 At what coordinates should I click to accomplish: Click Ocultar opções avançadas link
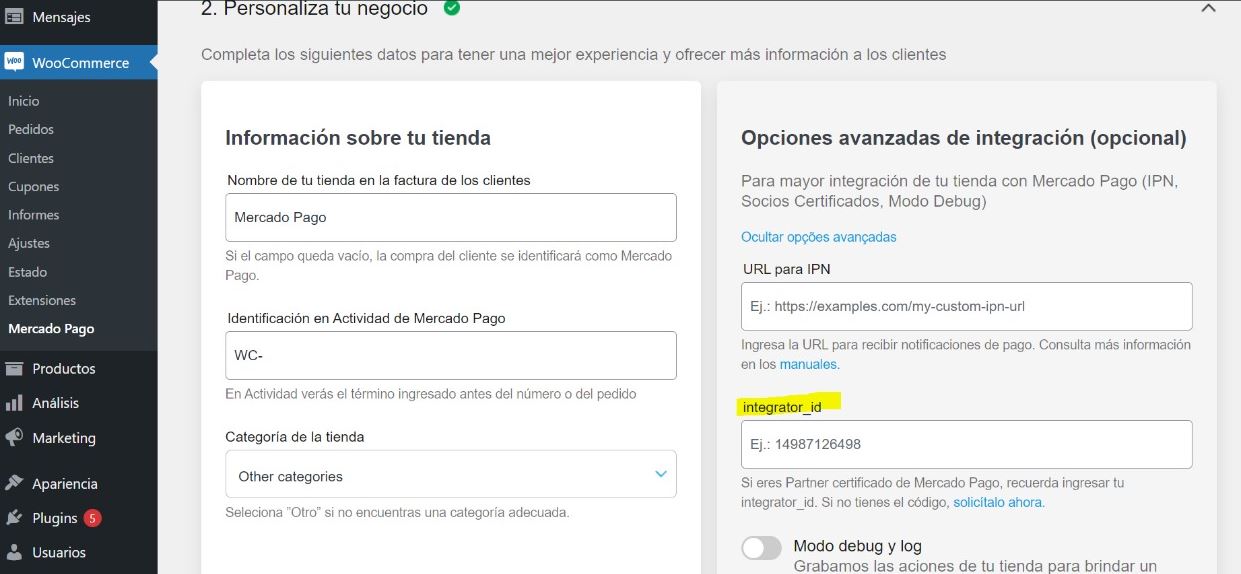point(819,237)
